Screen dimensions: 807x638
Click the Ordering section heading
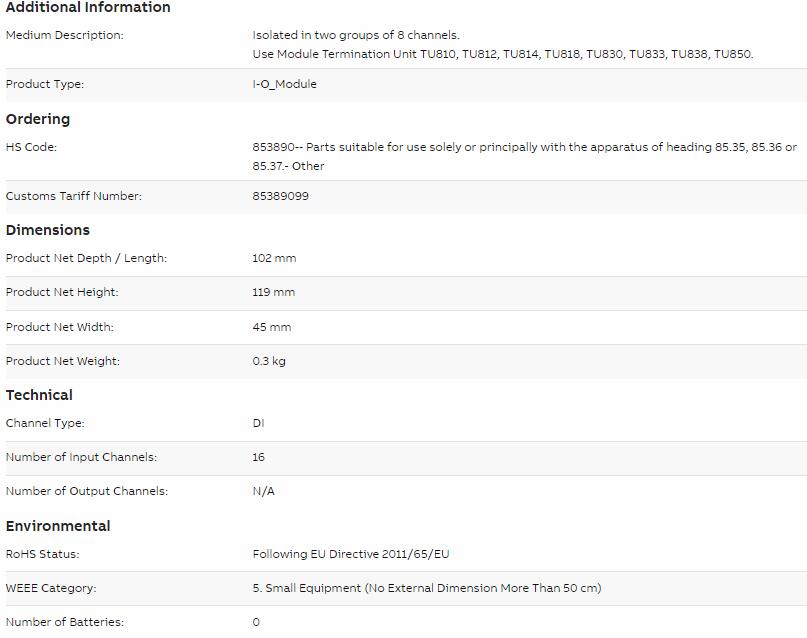(x=38, y=119)
